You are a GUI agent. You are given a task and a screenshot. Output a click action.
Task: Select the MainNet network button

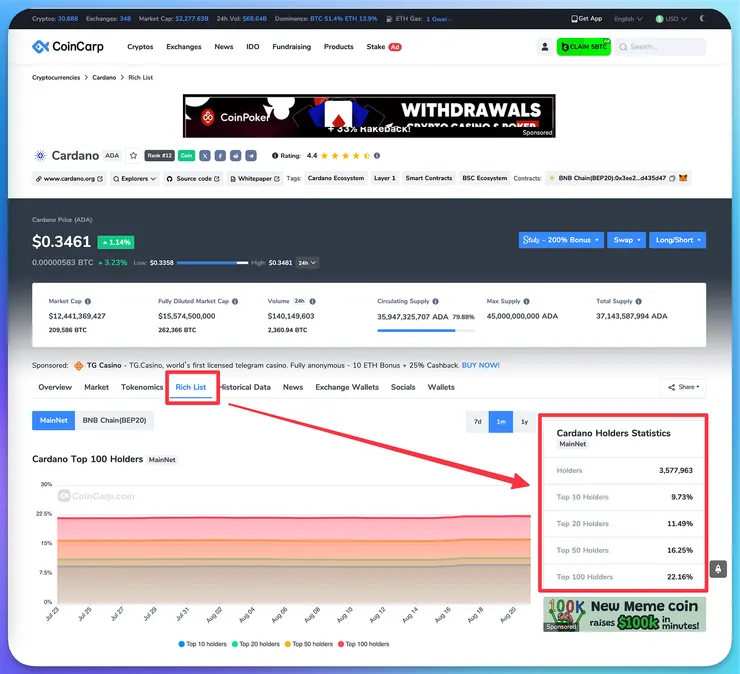tap(53, 421)
